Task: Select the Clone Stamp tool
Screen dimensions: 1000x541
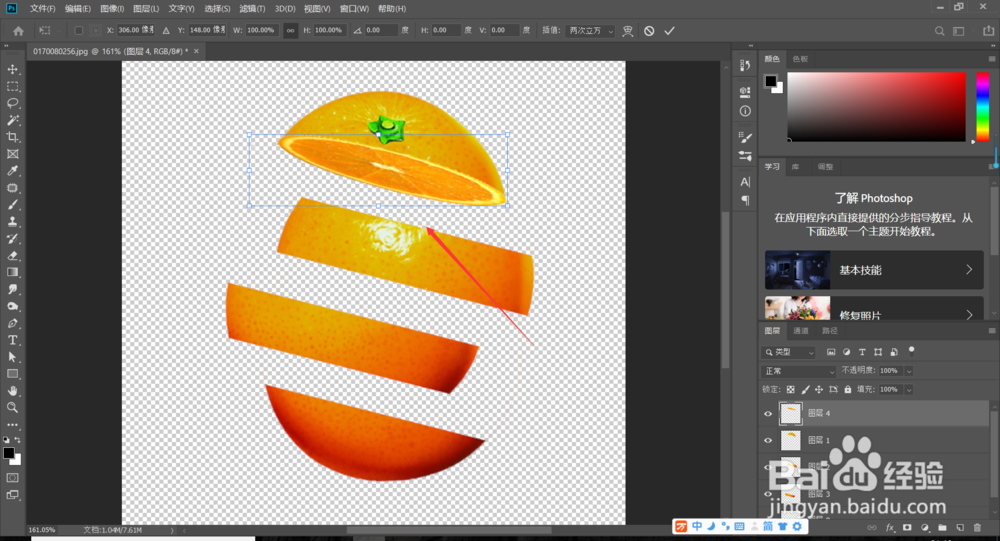Action: (13, 221)
